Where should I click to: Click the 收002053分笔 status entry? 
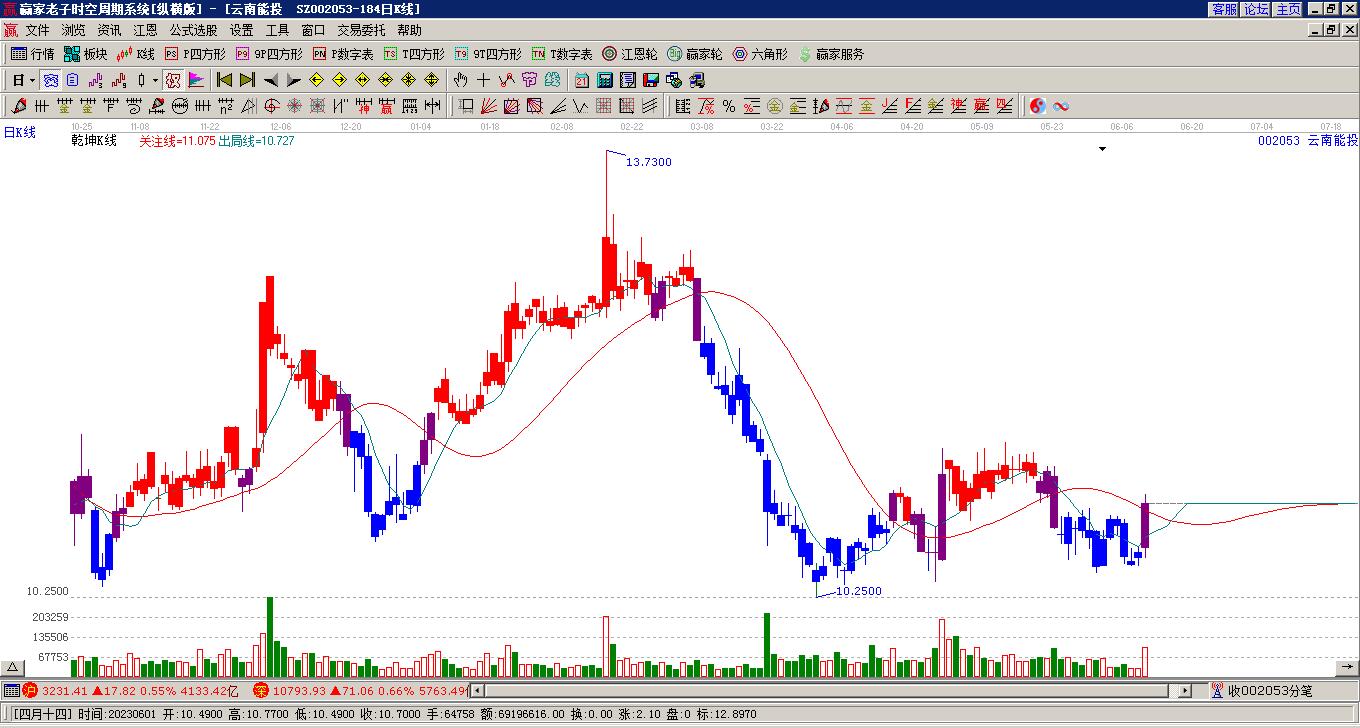(1270, 690)
